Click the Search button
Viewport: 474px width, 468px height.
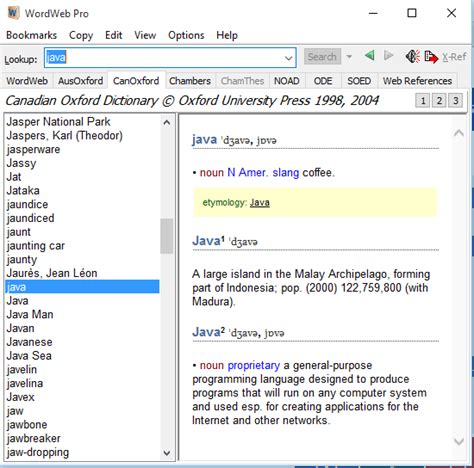[x=322, y=57]
